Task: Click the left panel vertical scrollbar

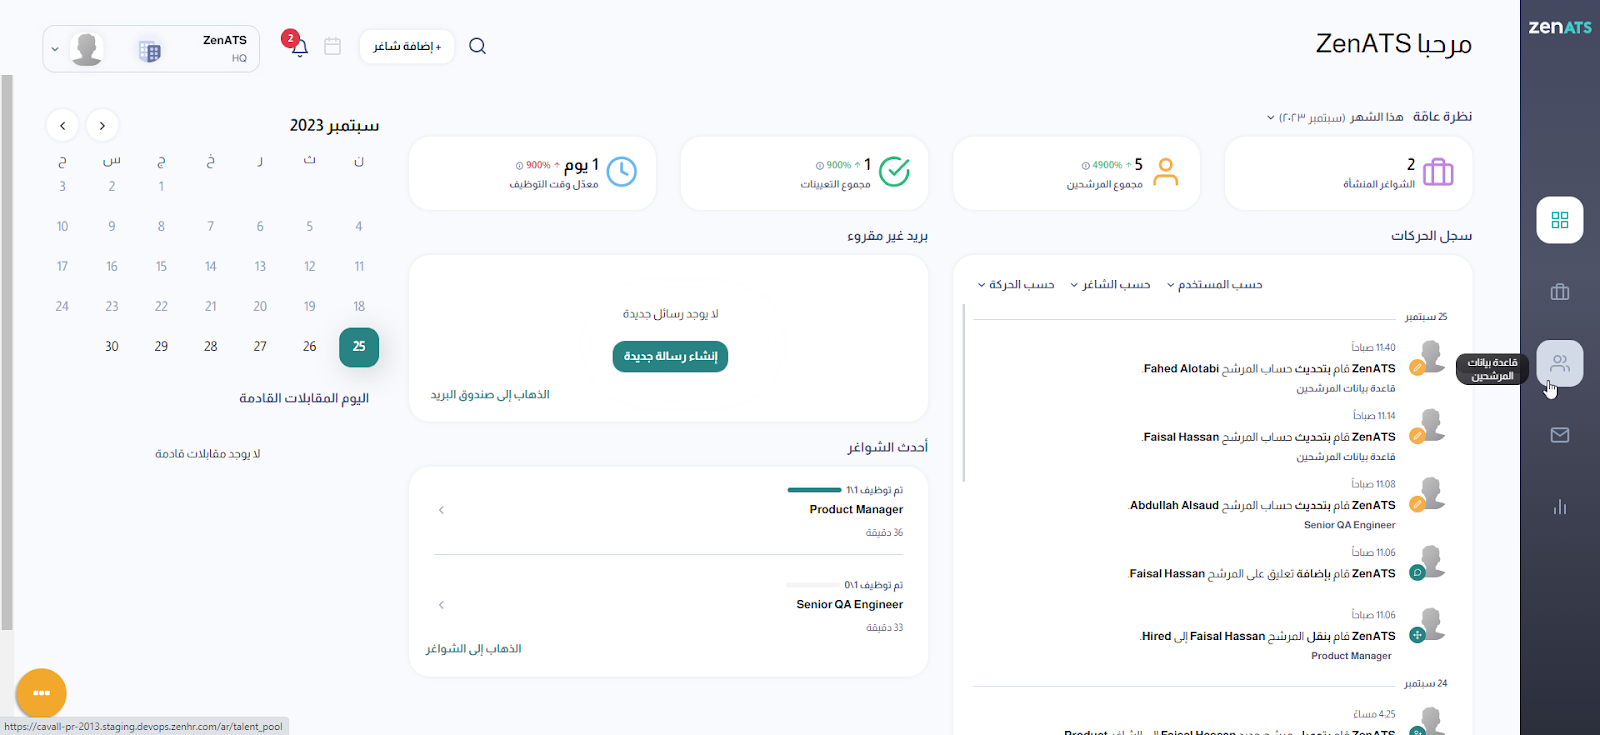Action: pyautogui.click(x=7, y=352)
